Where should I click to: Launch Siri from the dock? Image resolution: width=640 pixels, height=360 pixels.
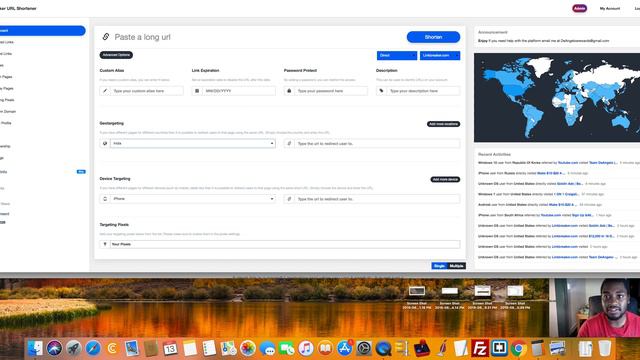54,348
